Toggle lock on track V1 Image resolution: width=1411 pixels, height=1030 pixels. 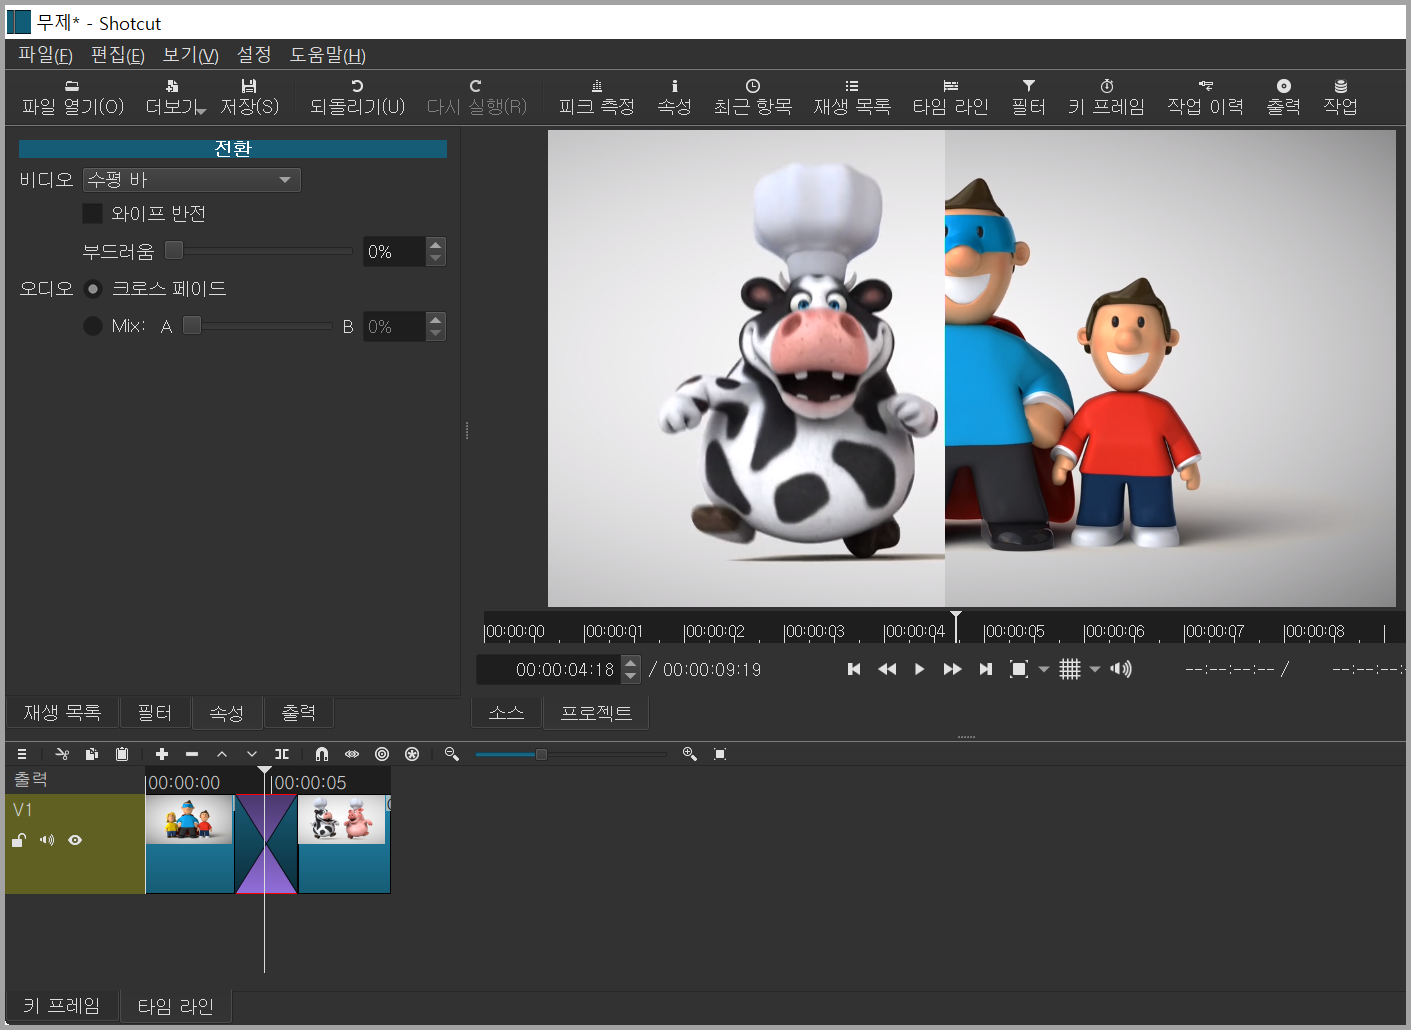19,840
